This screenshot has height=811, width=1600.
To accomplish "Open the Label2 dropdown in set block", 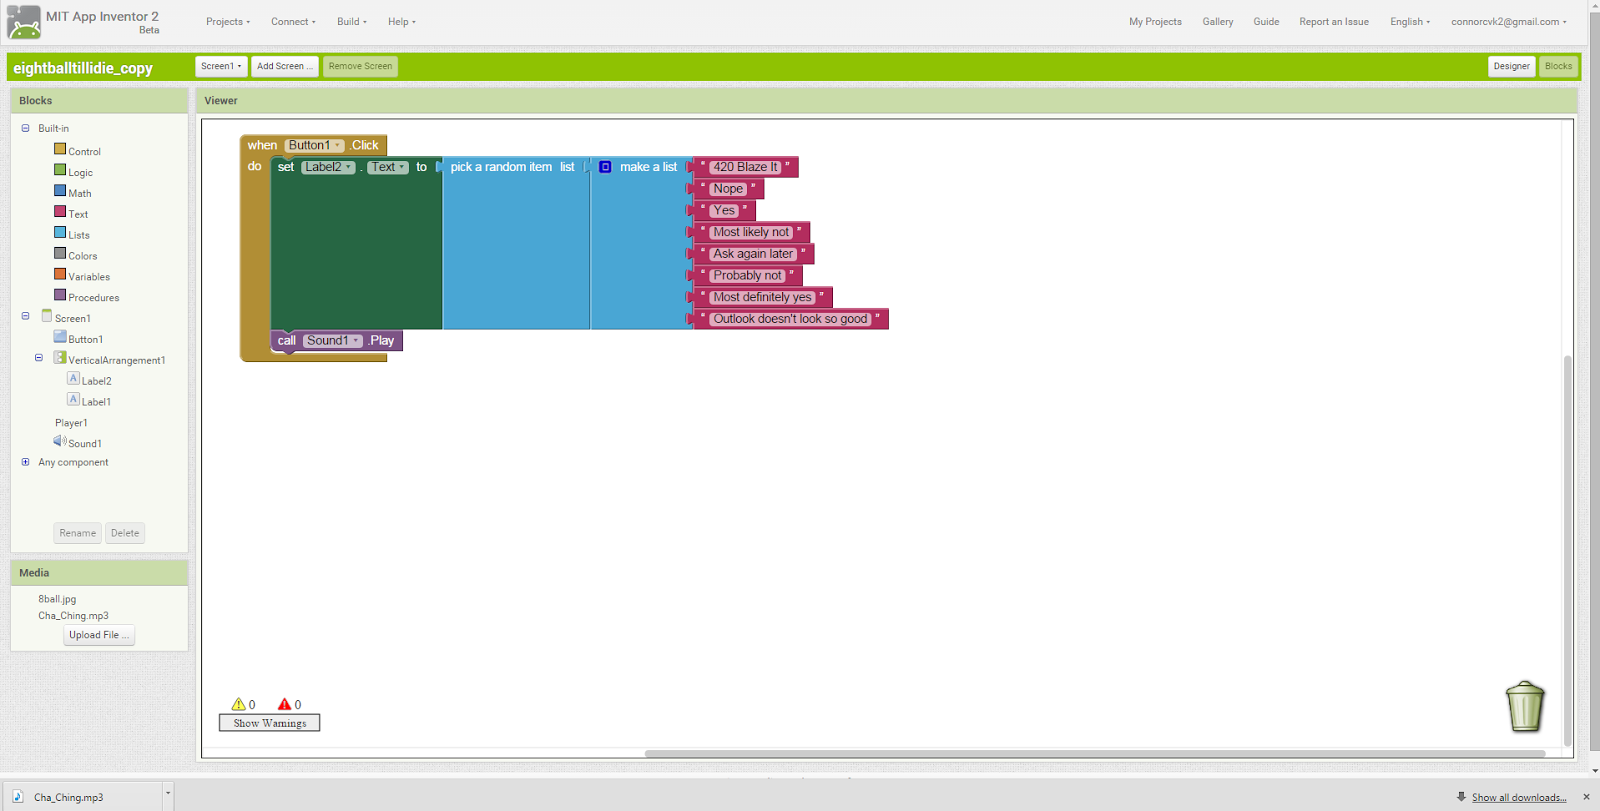I will tap(328, 167).
